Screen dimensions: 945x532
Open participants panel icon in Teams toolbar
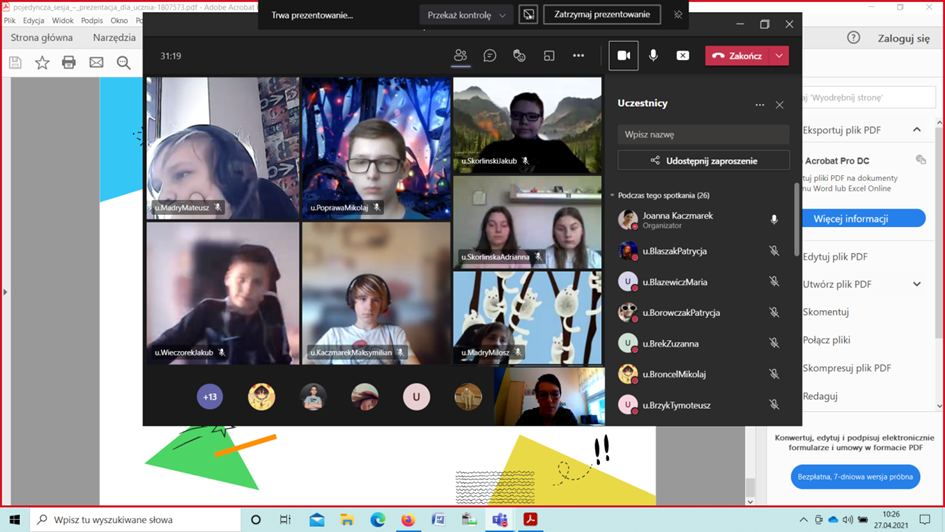pyautogui.click(x=460, y=55)
